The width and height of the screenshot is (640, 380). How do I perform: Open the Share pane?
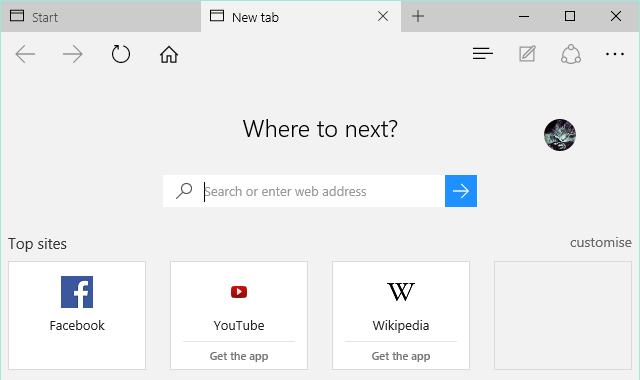click(x=571, y=54)
